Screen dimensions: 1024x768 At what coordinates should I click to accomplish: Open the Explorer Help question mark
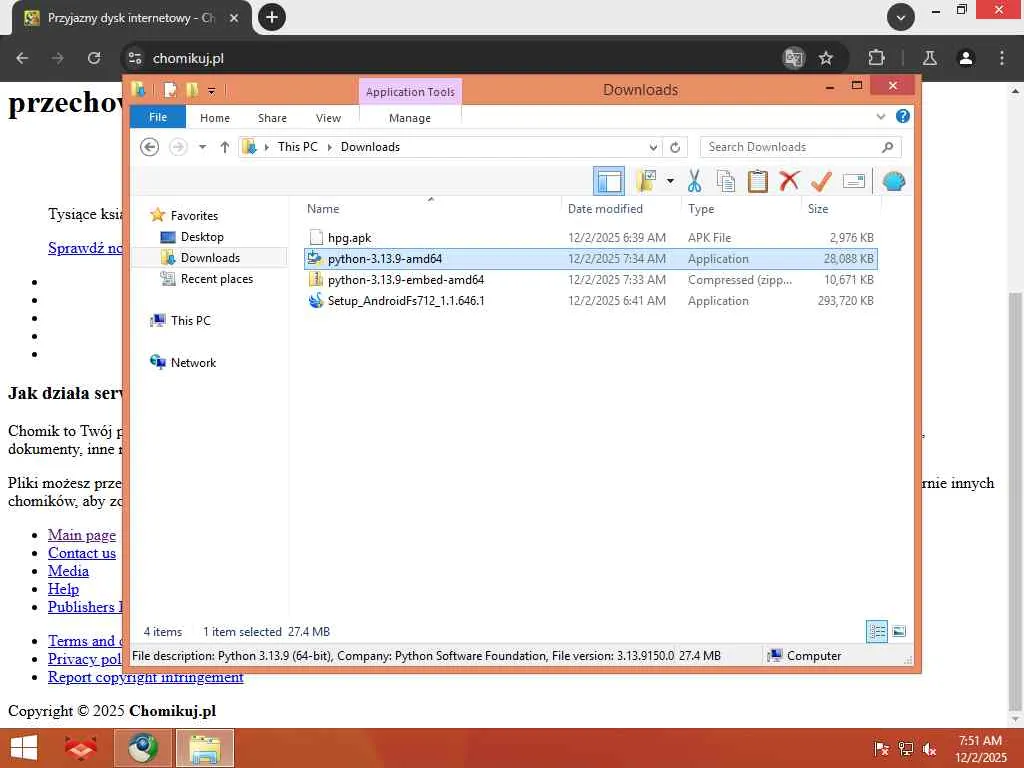pyautogui.click(x=903, y=116)
